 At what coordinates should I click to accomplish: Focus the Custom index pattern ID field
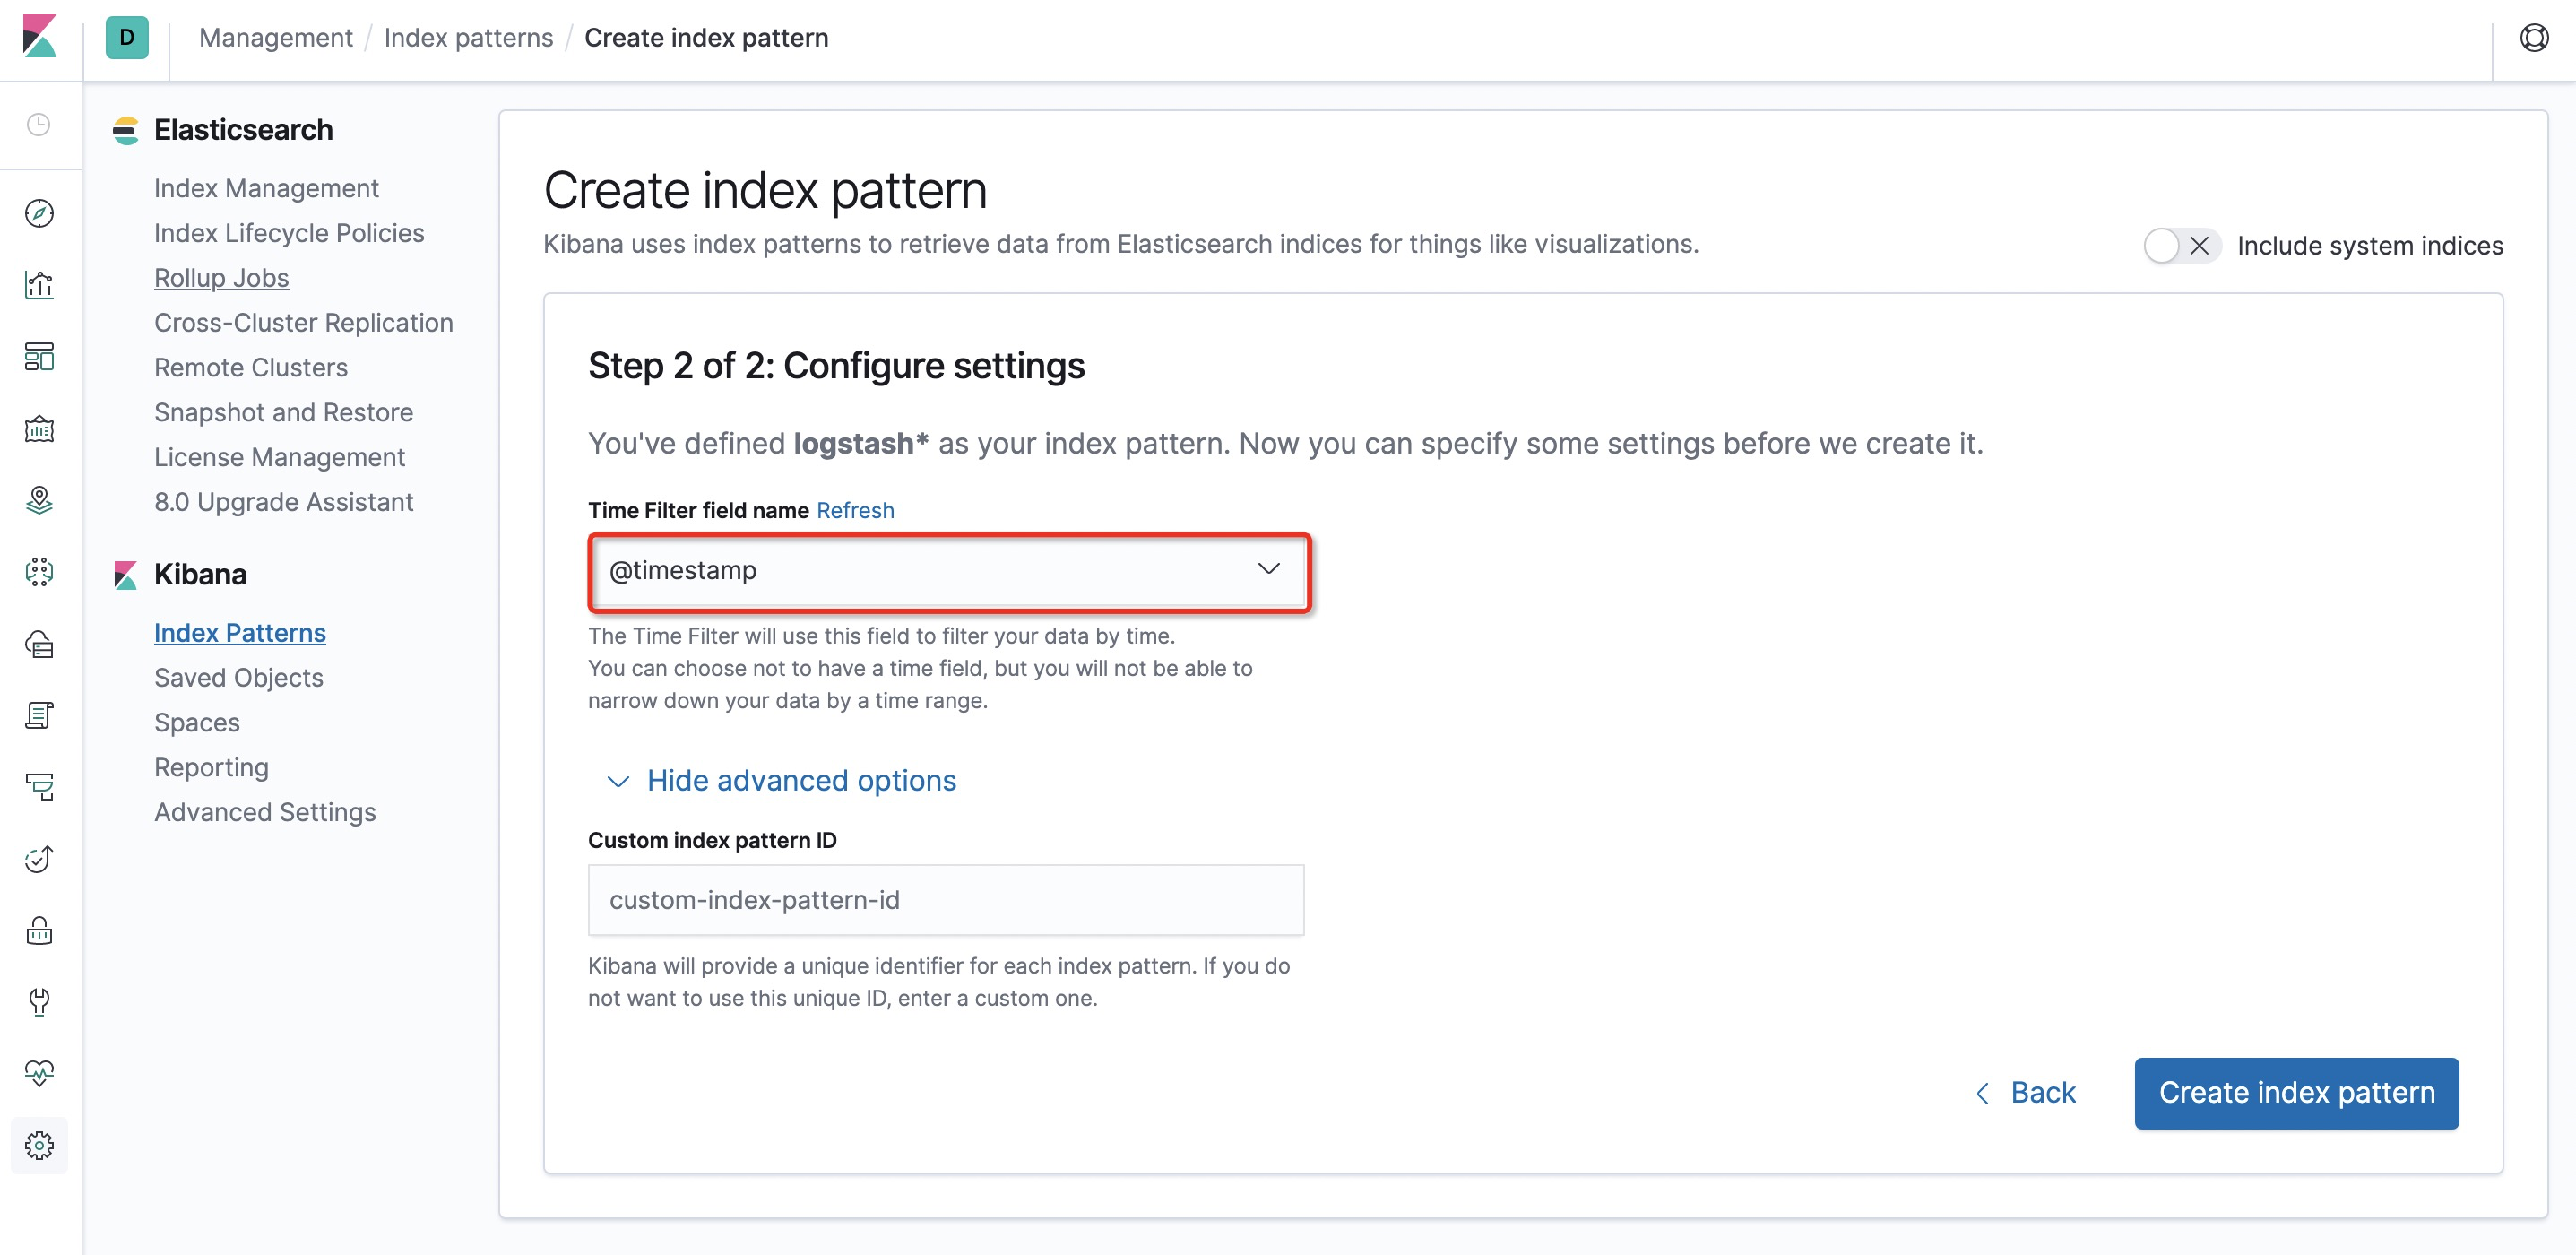pos(945,900)
